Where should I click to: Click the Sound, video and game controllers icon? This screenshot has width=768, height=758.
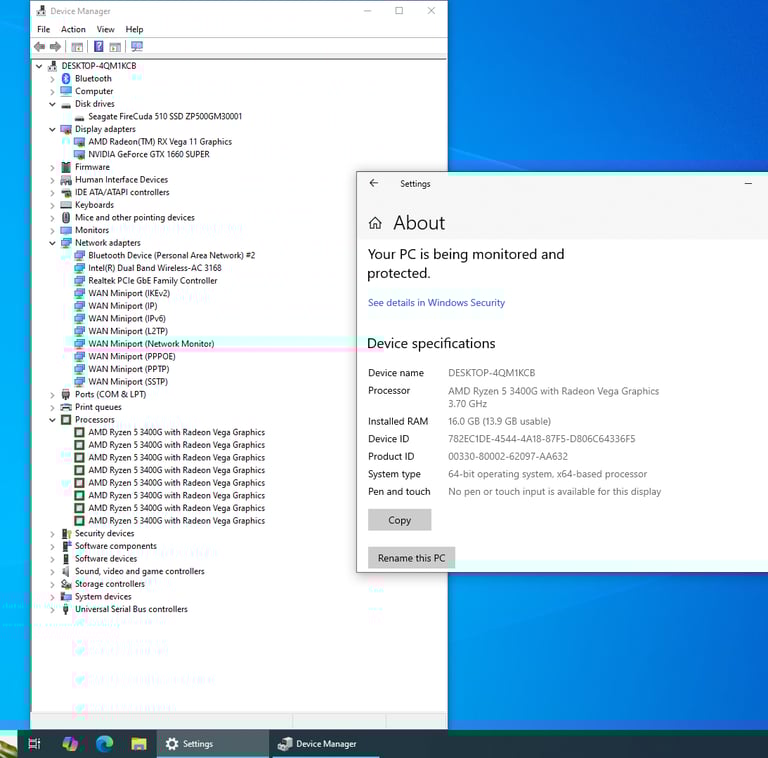pos(66,571)
